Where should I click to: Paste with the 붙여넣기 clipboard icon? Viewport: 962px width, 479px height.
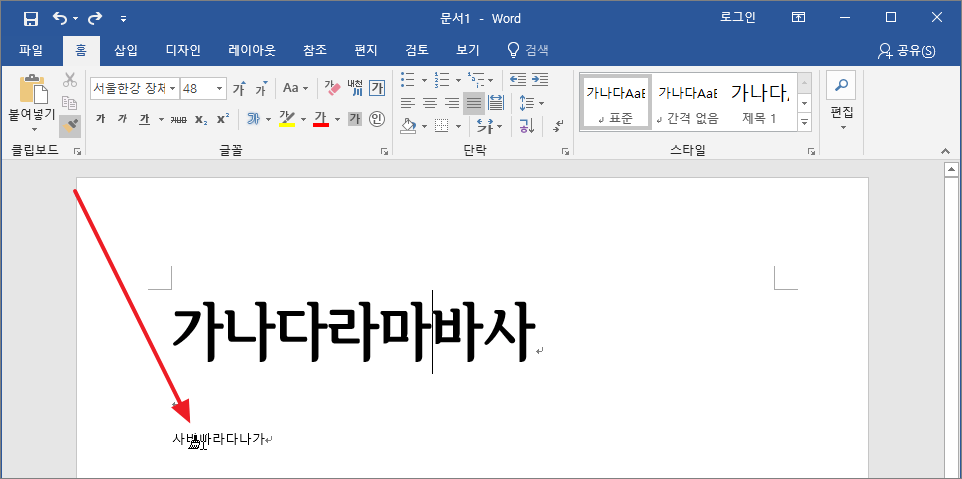point(33,90)
